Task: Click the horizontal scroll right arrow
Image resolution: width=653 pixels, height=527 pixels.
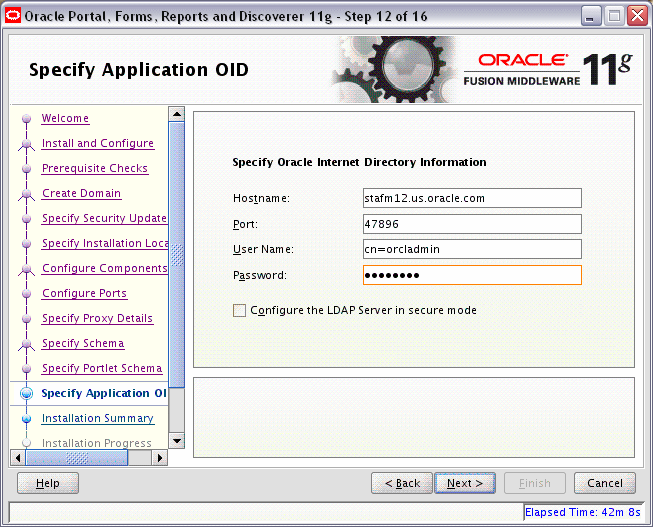Action: pyautogui.click(x=160, y=458)
